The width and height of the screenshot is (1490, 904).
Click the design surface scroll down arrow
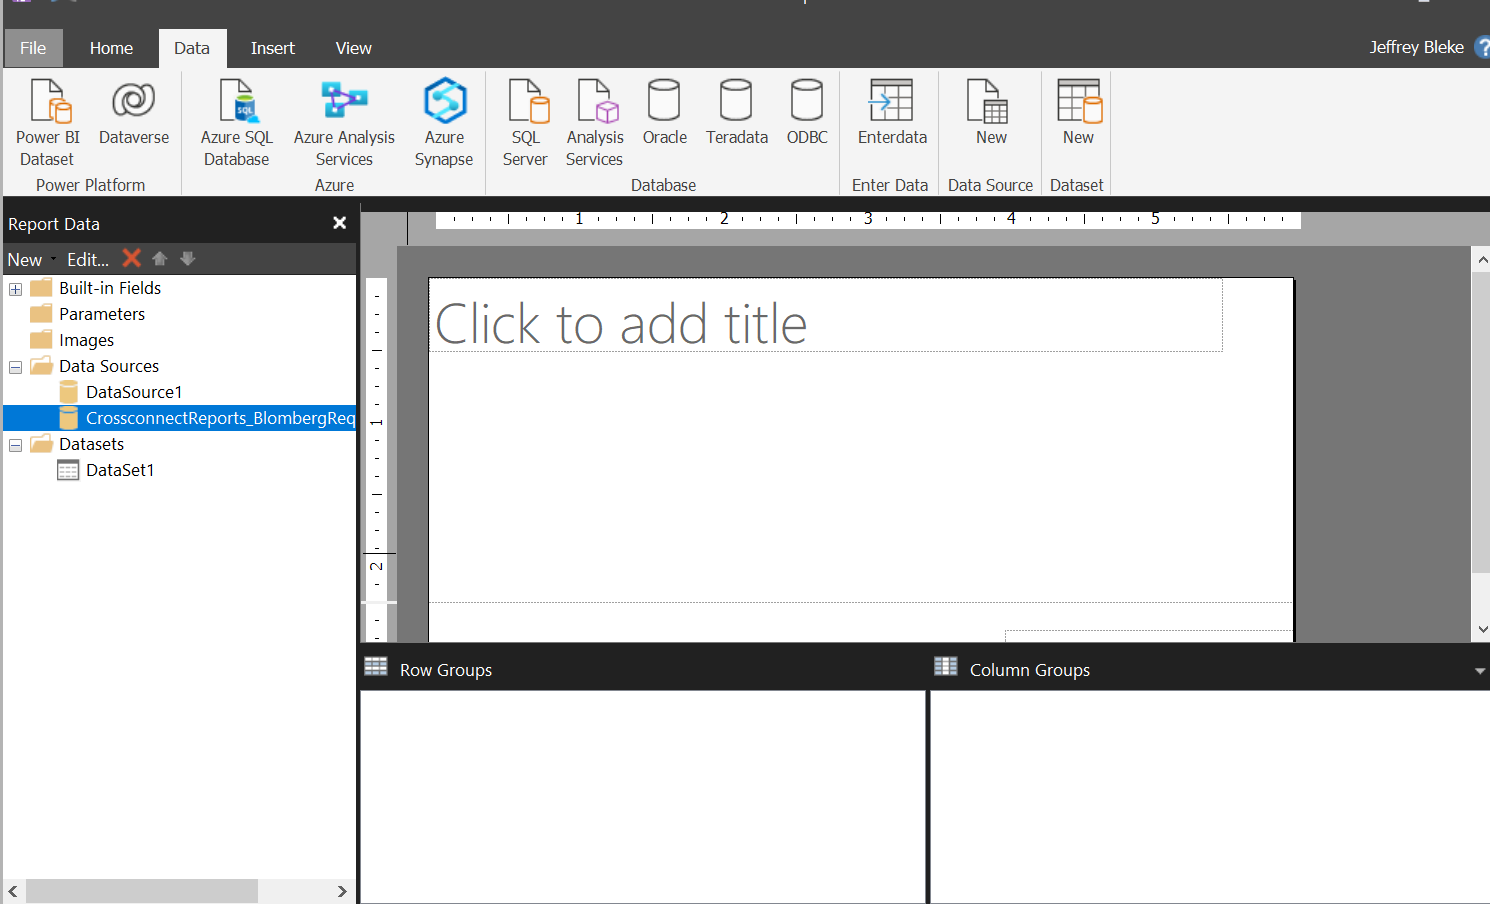click(1482, 629)
